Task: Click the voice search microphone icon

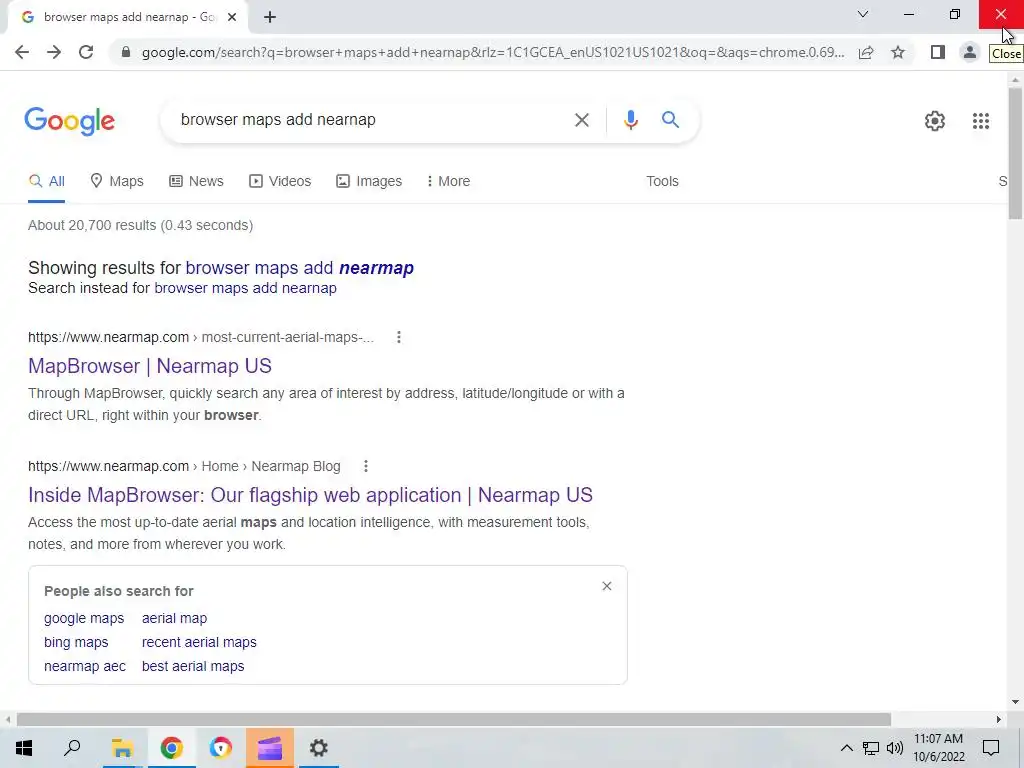Action: point(630,120)
